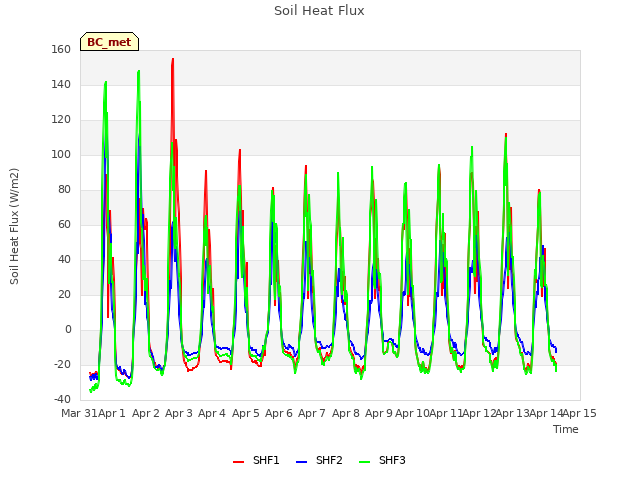Click the Apr 9 x-axis tick label

click(379, 413)
